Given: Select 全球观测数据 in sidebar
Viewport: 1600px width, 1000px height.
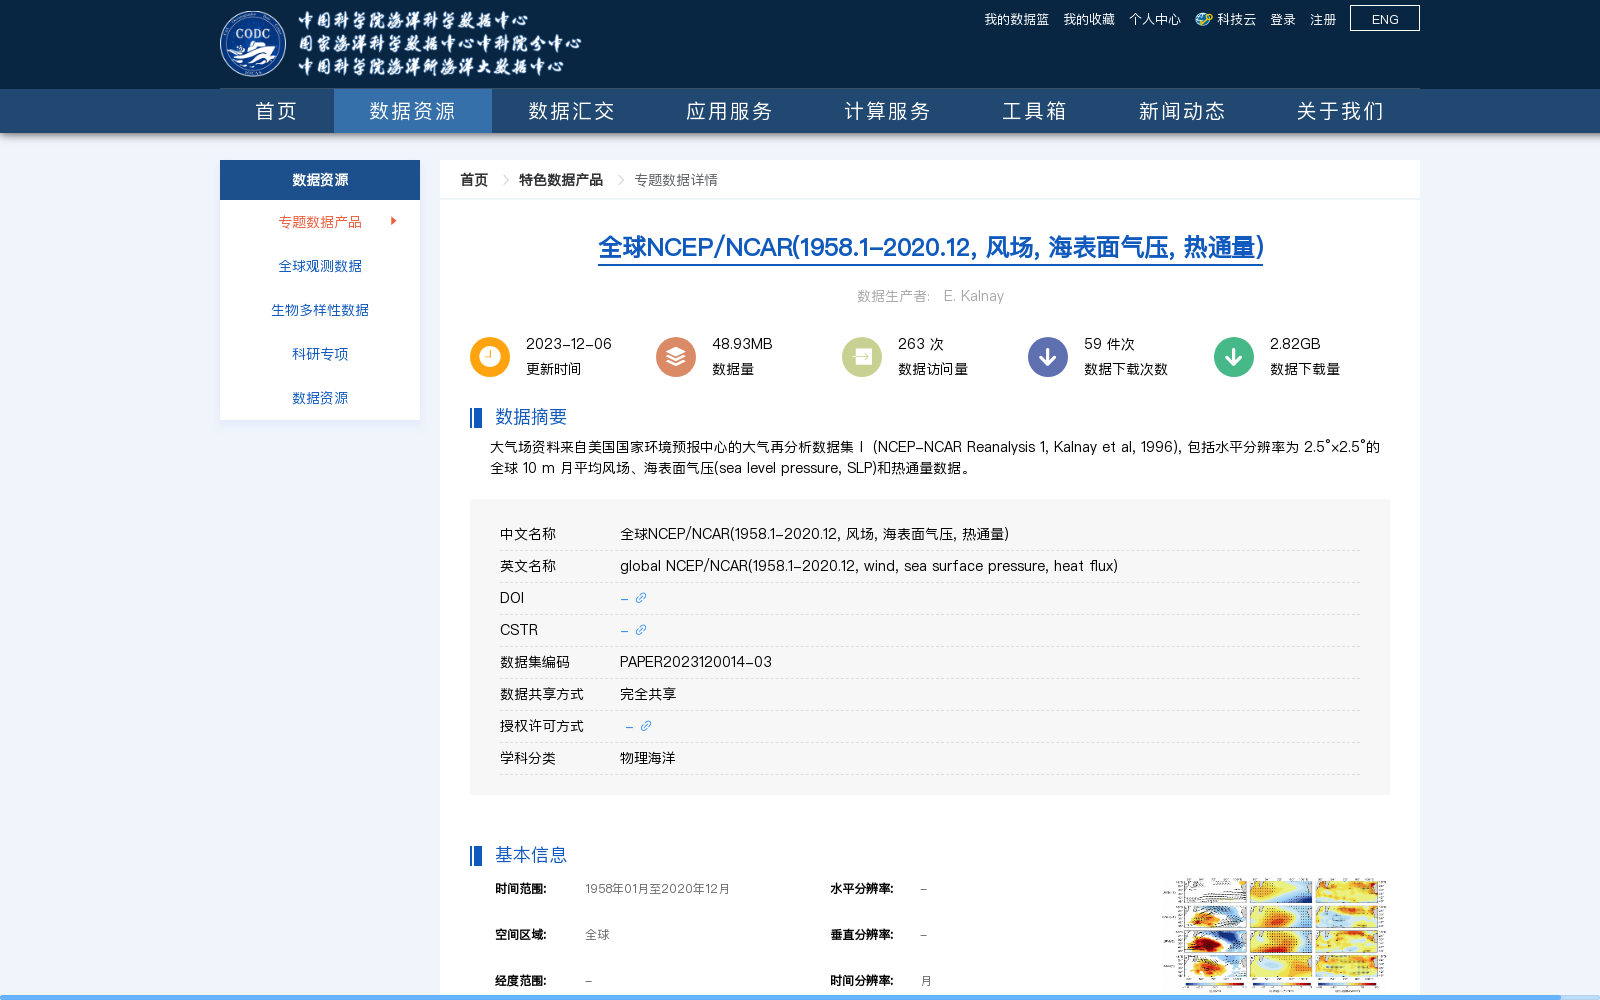Looking at the screenshot, I should tap(320, 266).
